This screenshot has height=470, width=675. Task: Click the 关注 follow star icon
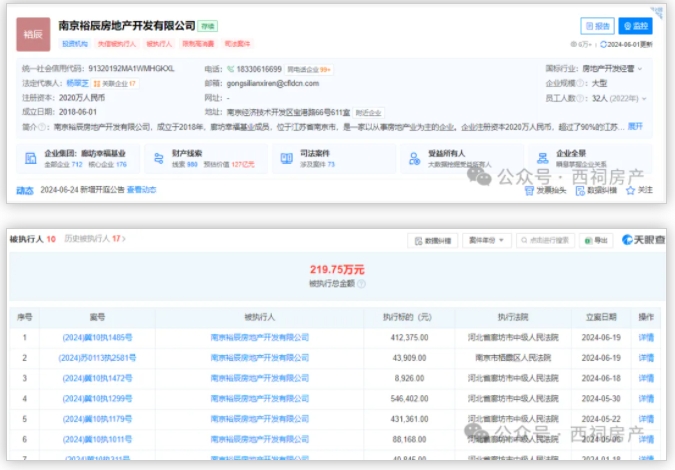[630, 189]
